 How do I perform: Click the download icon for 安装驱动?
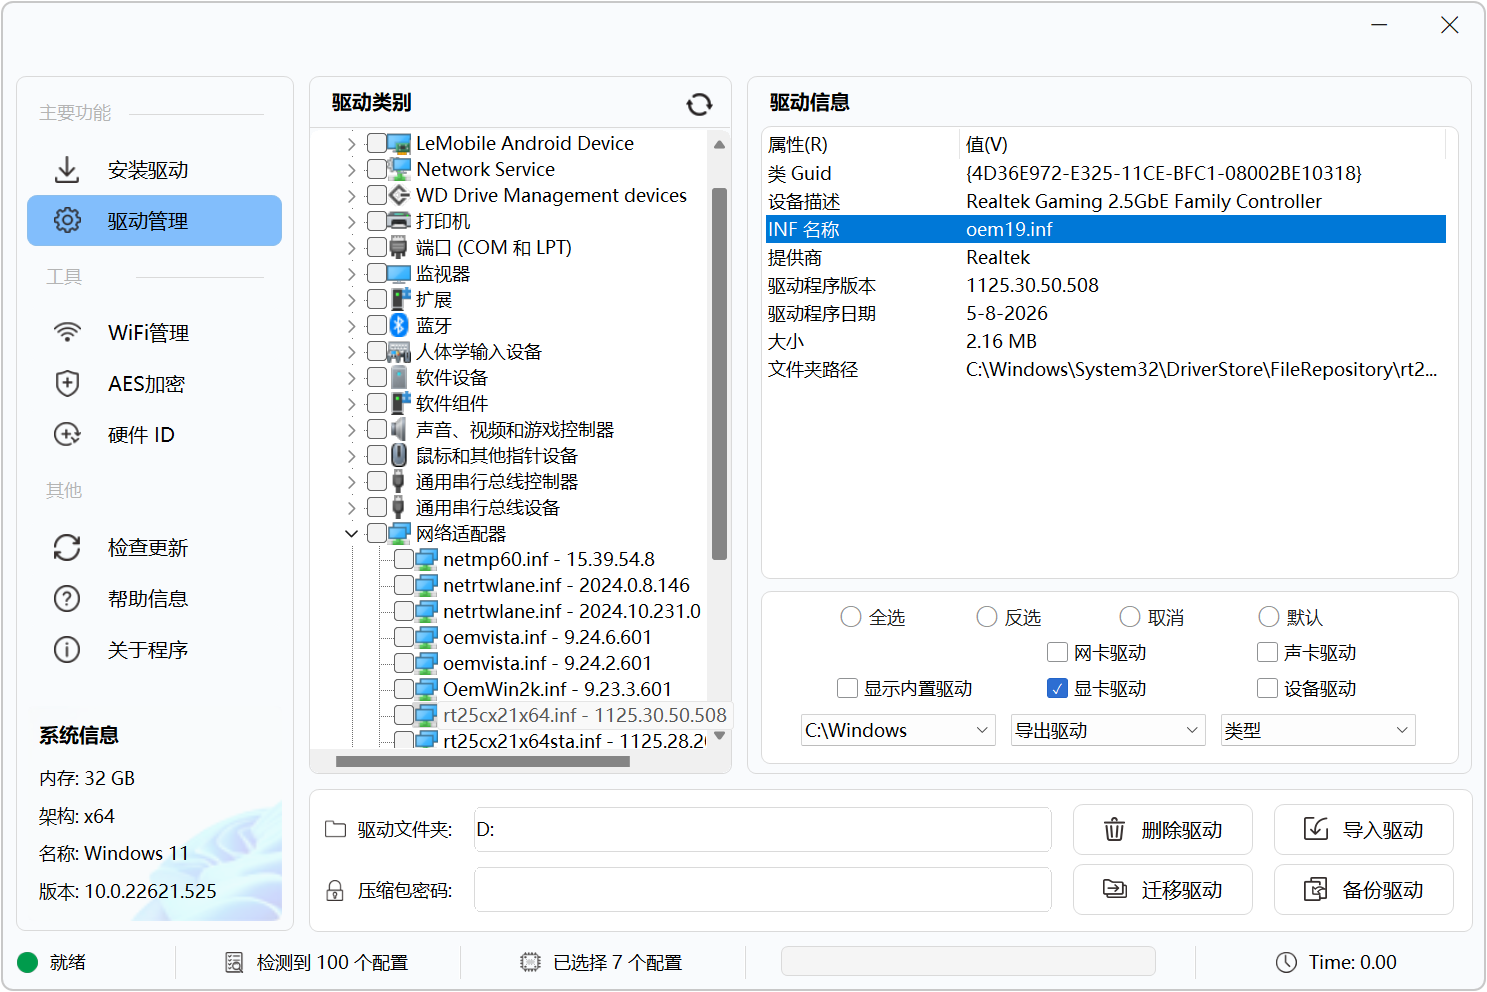67,170
